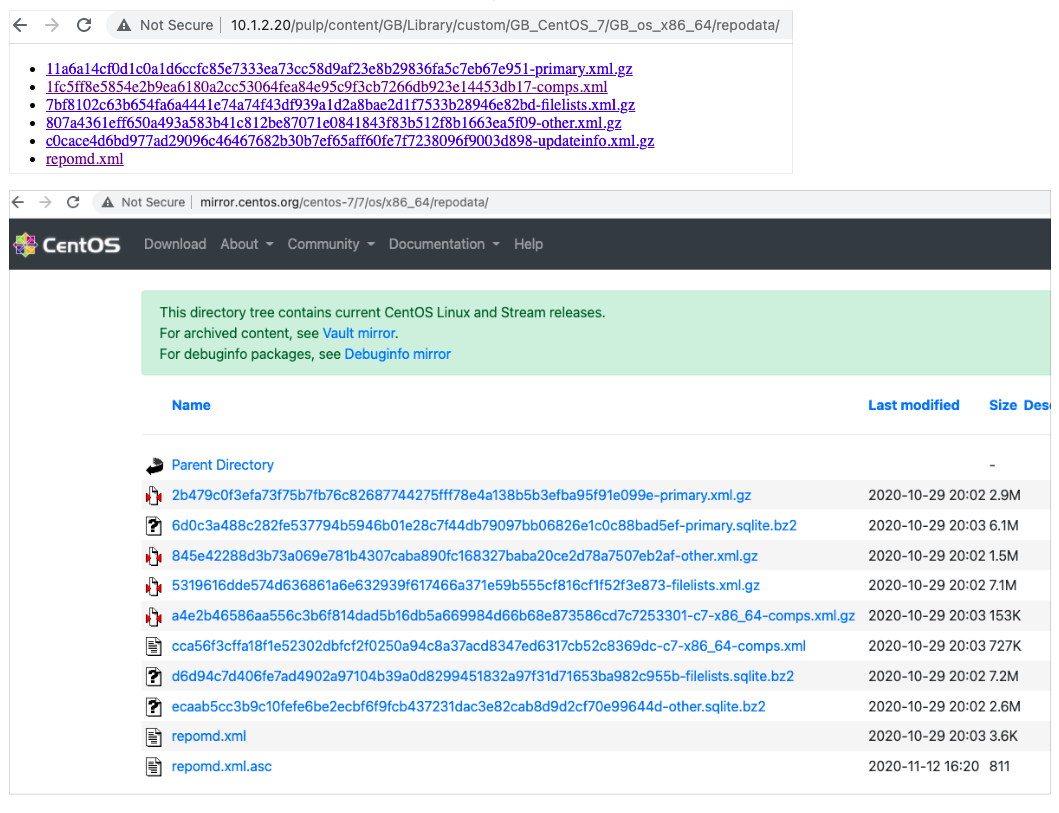
Task: Click the forward arrow in the 10.1.2.20 browser
Action: (52, 26)
